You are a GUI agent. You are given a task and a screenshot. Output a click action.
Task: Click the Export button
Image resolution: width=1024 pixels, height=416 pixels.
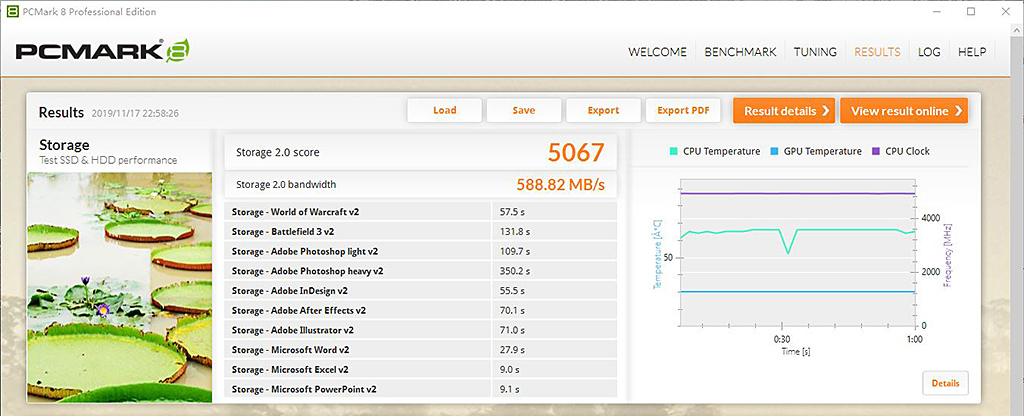click(x=603, y=110)
